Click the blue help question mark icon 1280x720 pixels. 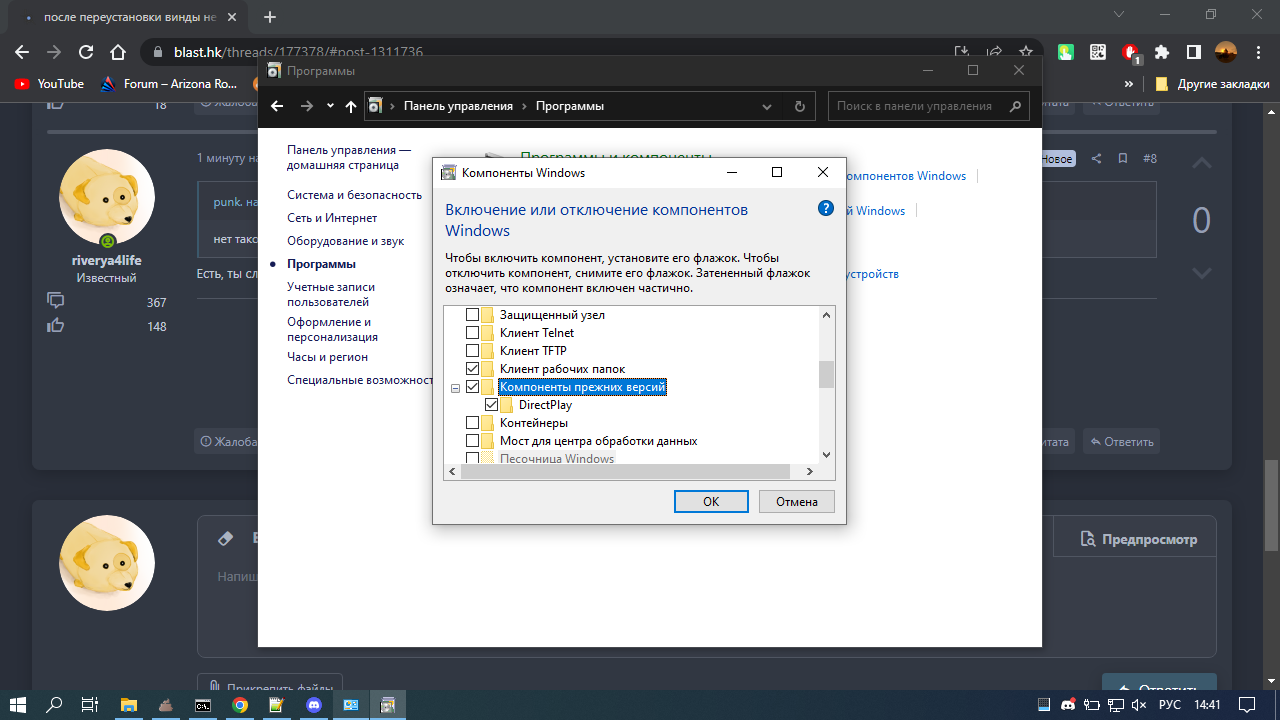coord(825,208)
